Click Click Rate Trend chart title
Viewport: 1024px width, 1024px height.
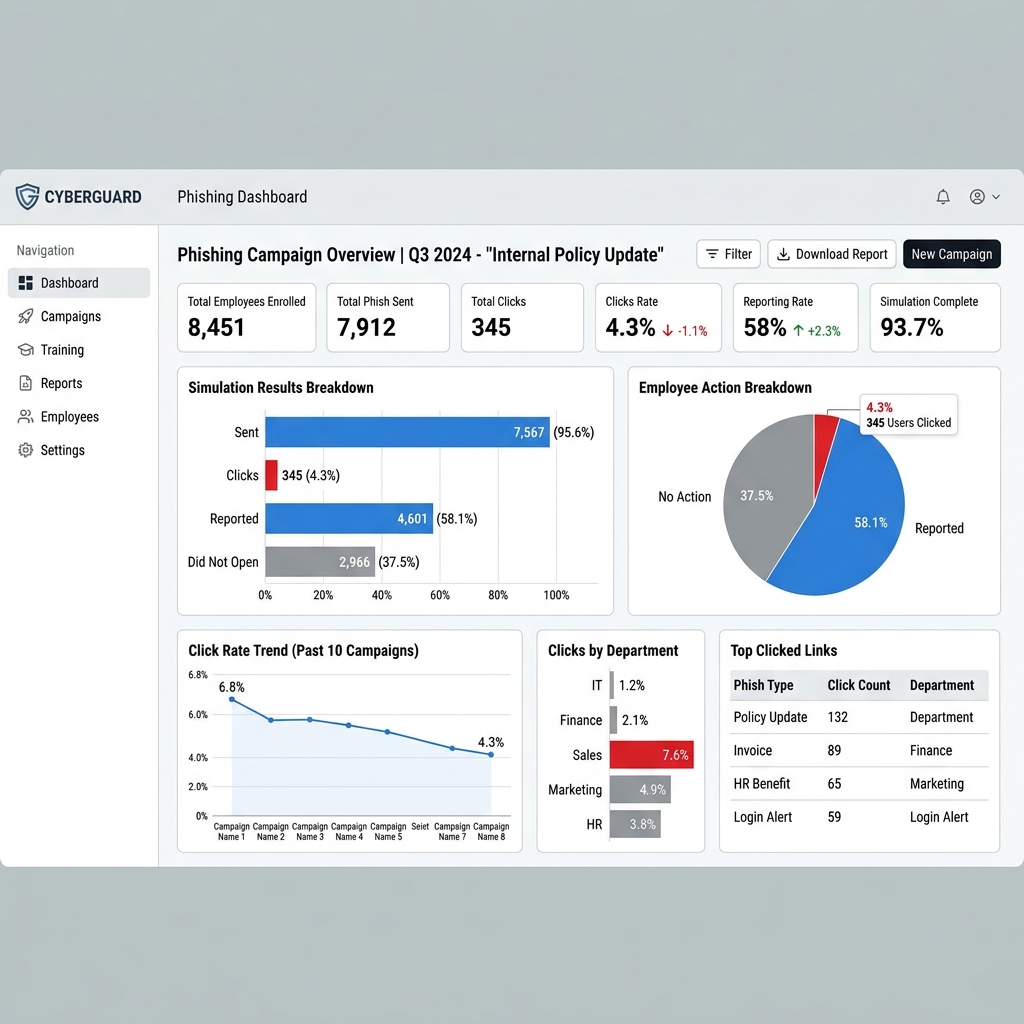[303, 650]
